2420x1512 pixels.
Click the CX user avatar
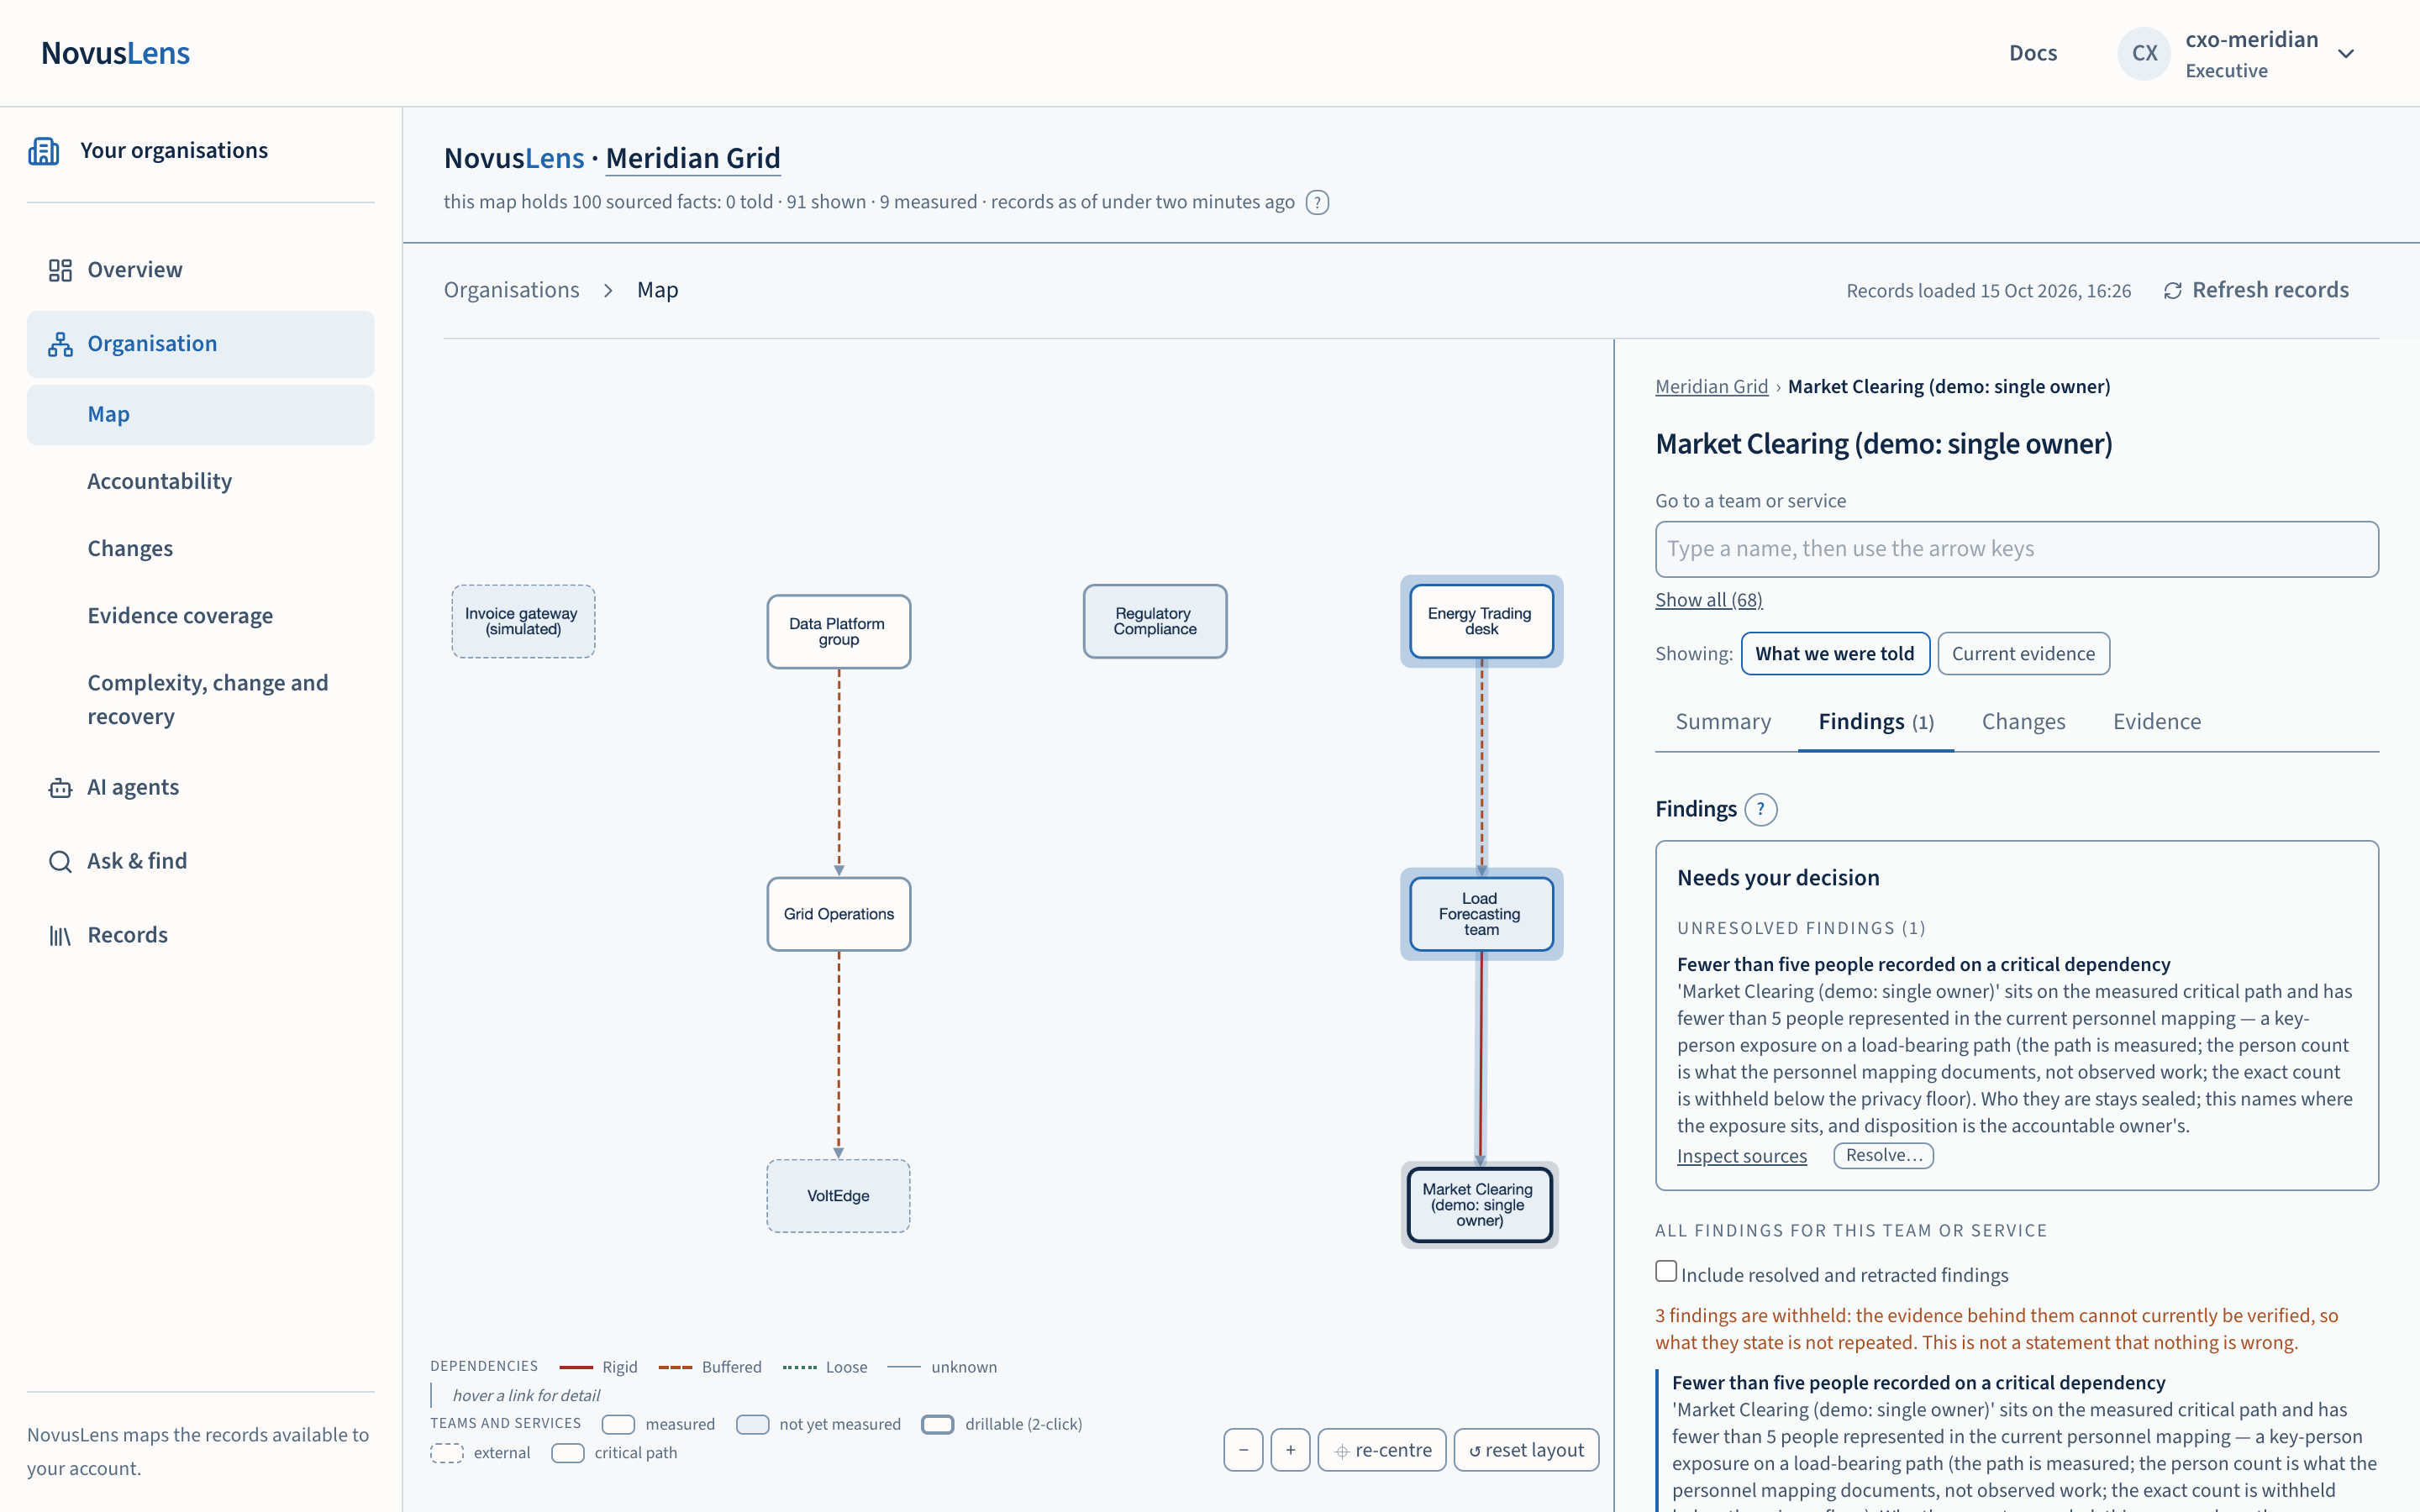2144,54
